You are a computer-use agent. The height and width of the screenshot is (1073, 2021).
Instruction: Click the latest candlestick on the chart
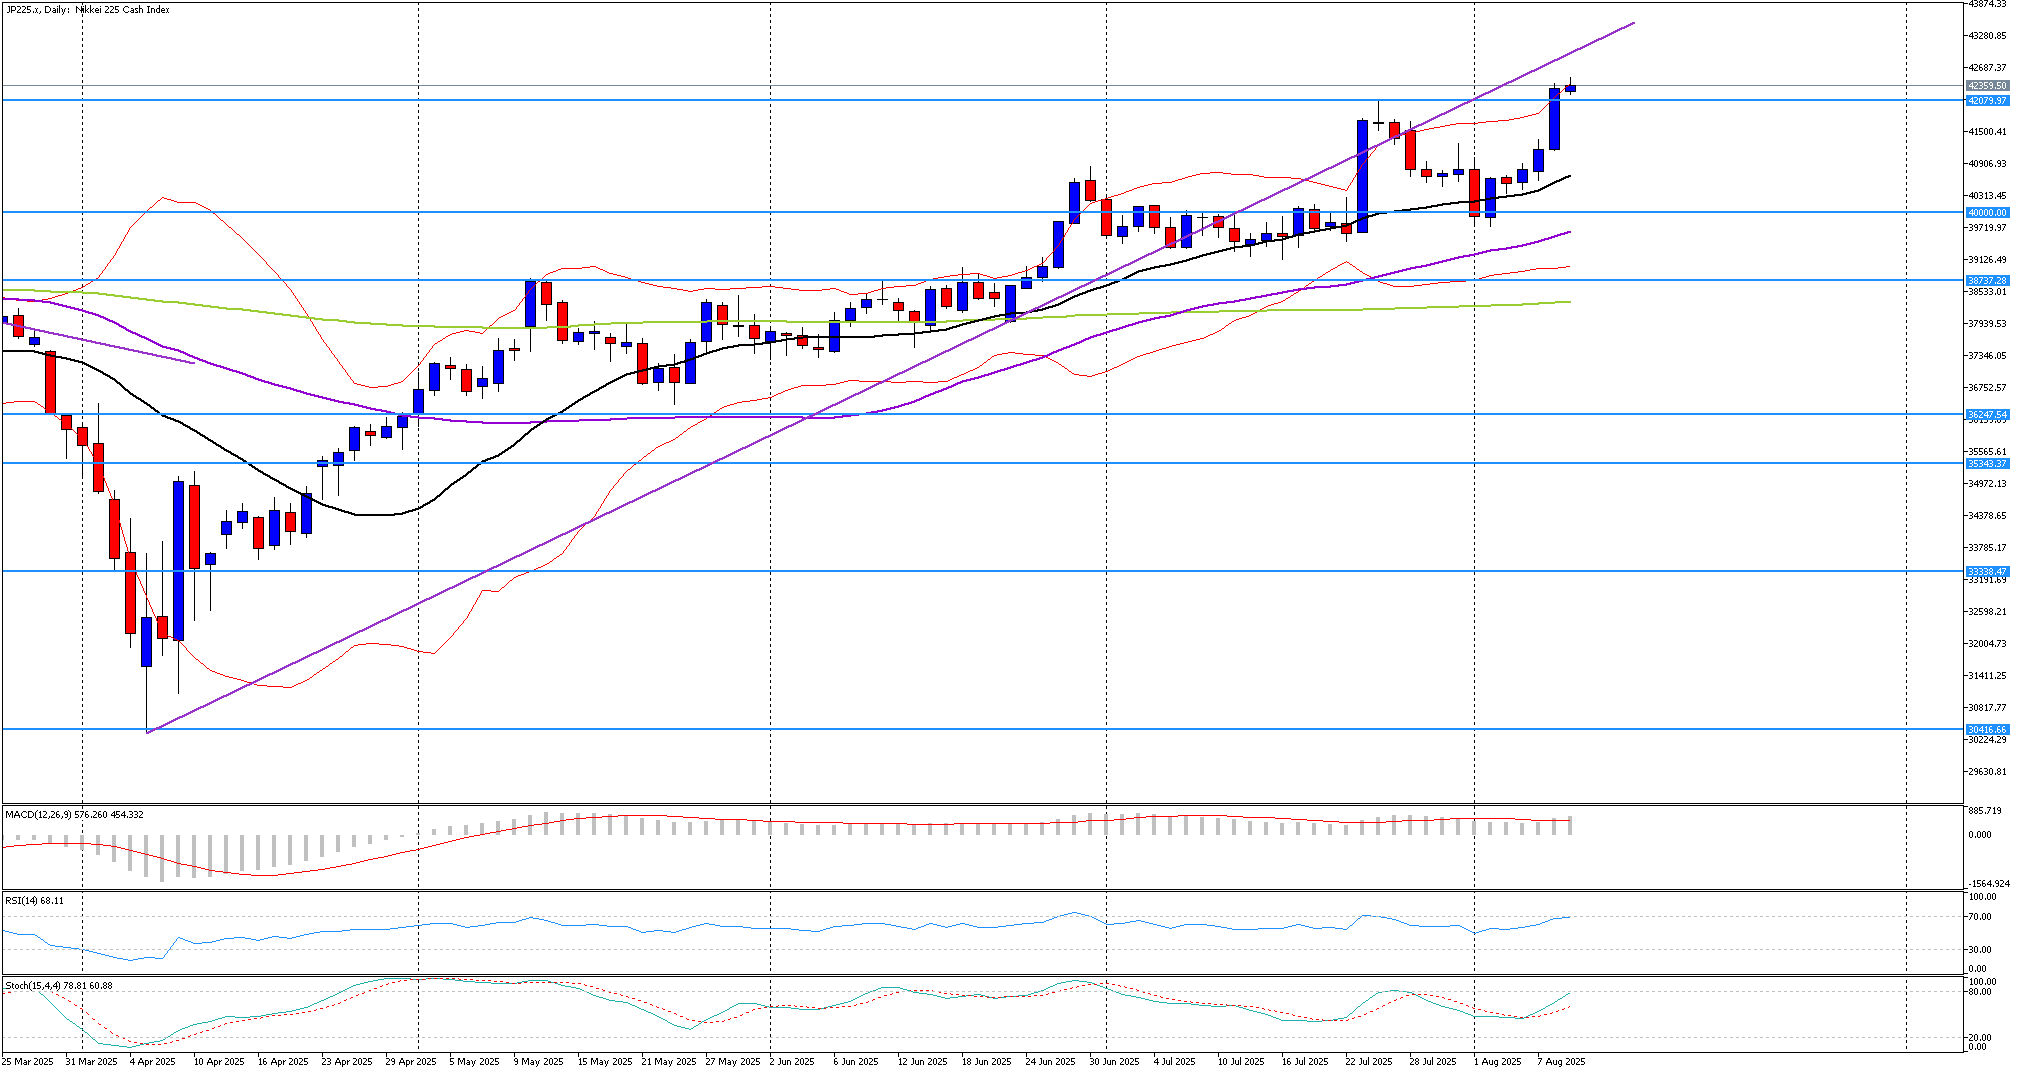[x=1571, y=89]
